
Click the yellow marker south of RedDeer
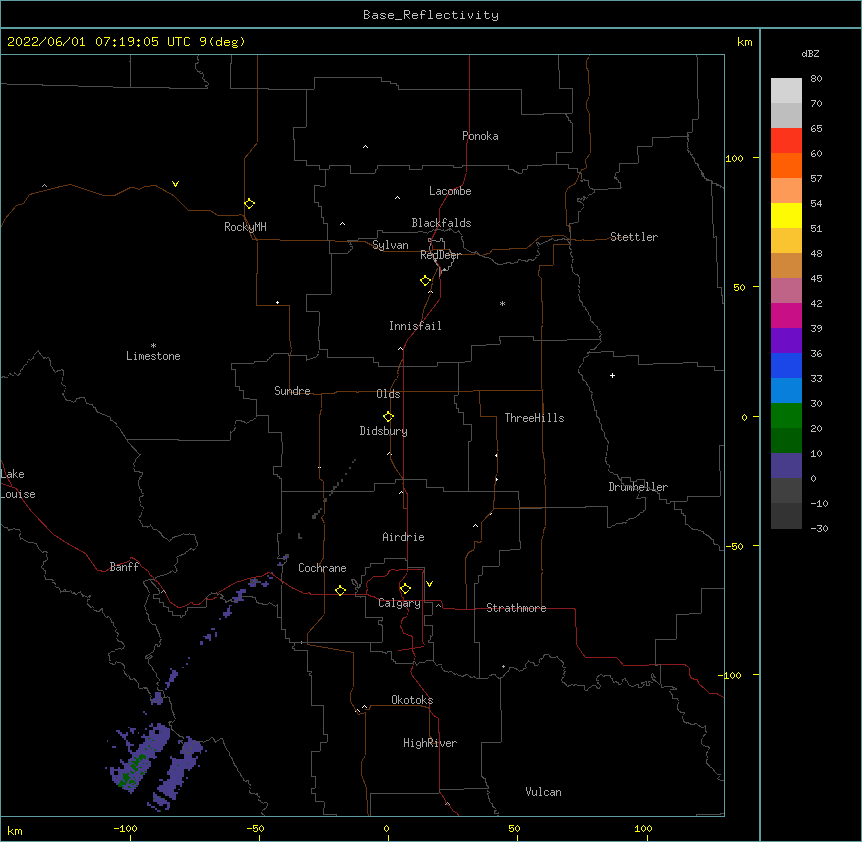pyautogui.click(x=426, y=281)
